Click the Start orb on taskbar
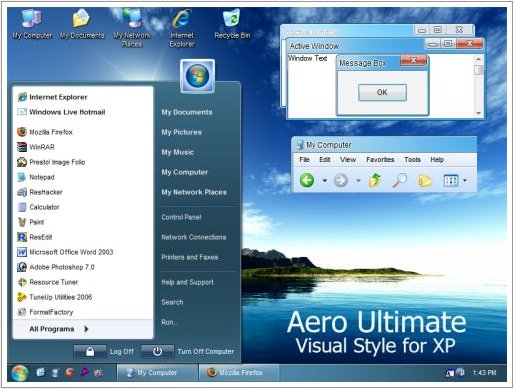The width and height of the screenshot is (514, 389). [20, 373]
